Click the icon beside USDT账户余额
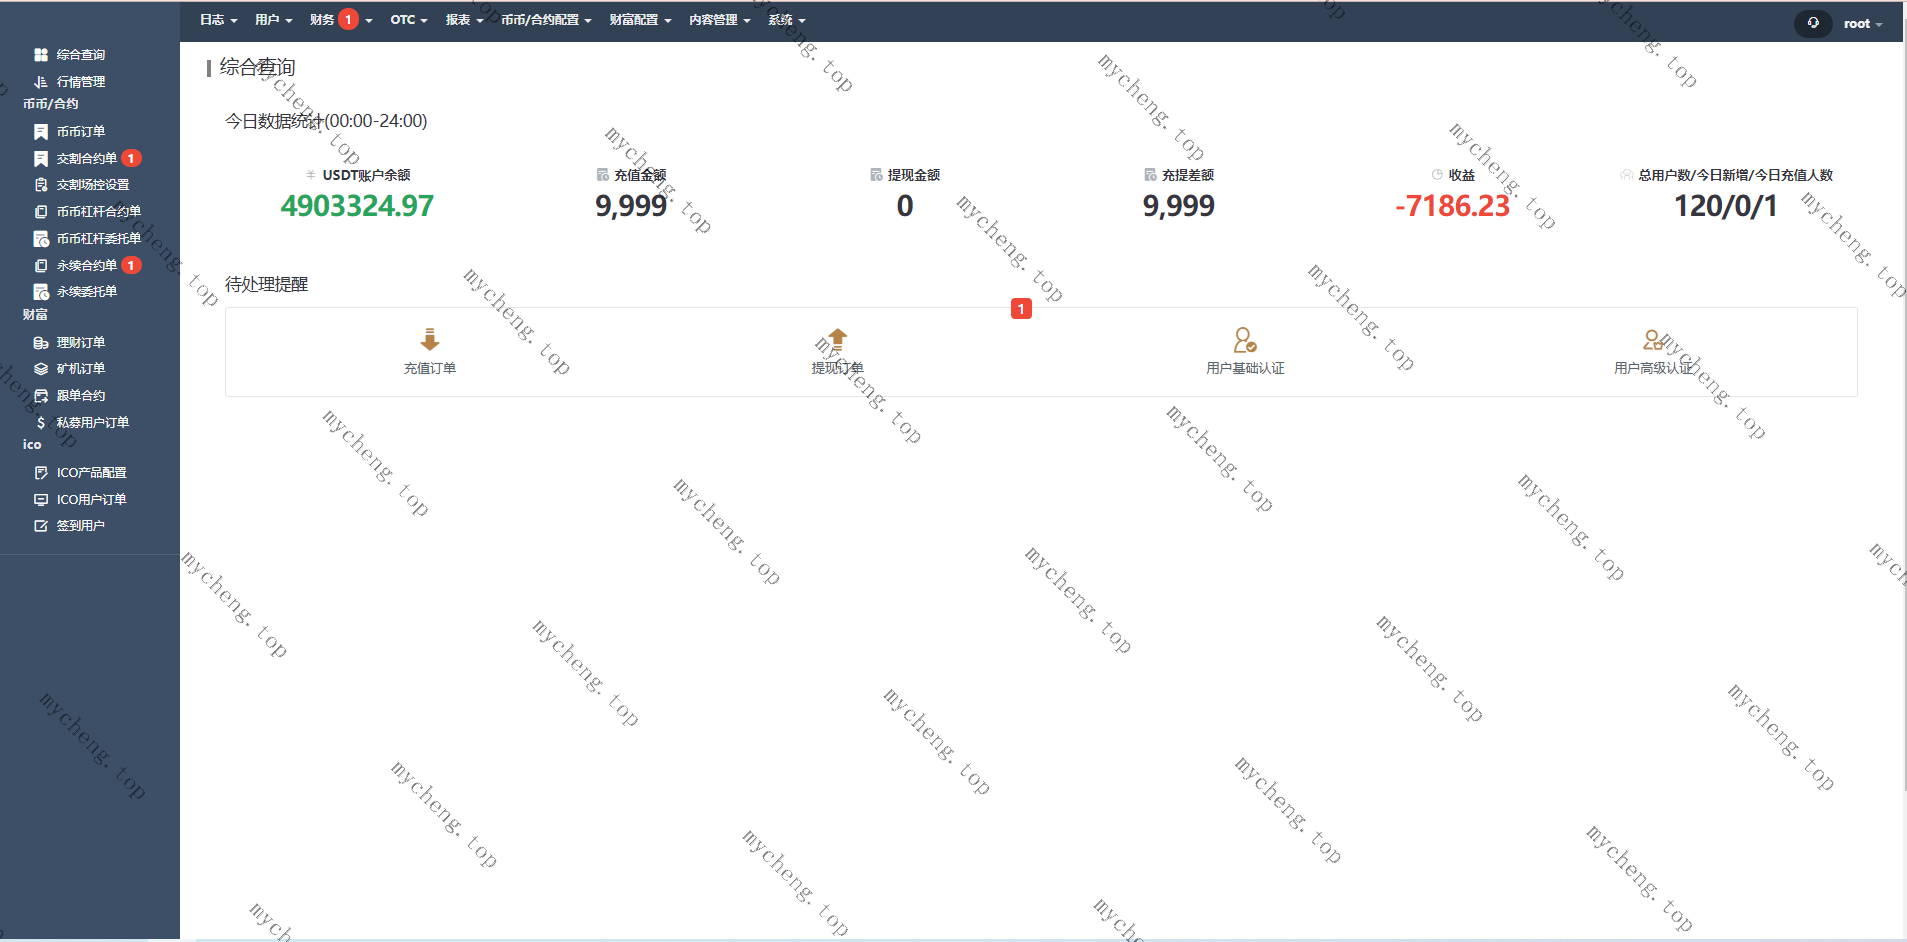 tap(311, 175)
